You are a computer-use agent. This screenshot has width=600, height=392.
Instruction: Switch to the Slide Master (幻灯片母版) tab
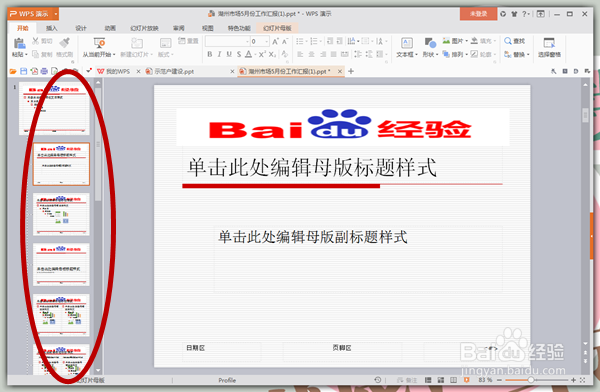tap(277, 28)
